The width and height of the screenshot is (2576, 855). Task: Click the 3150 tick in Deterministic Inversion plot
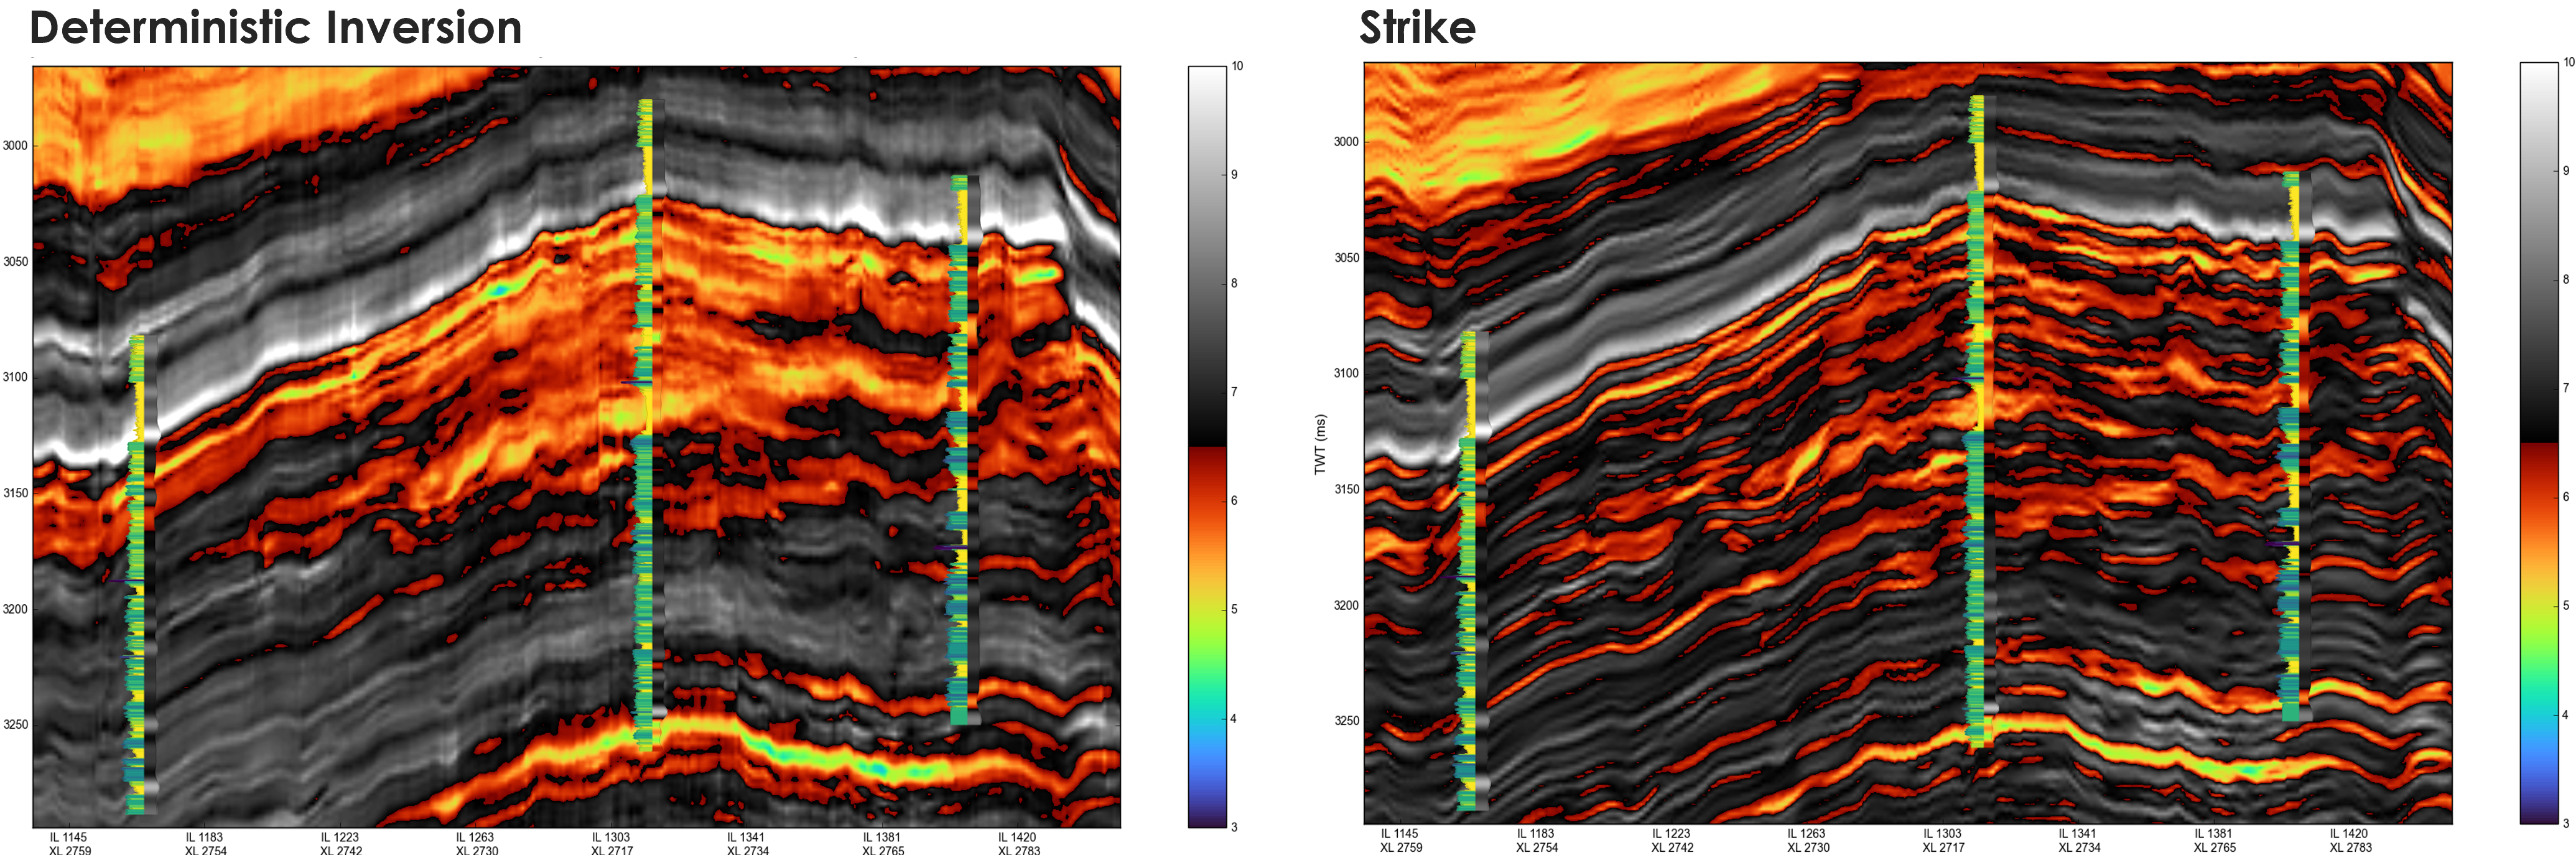(15, 493)
